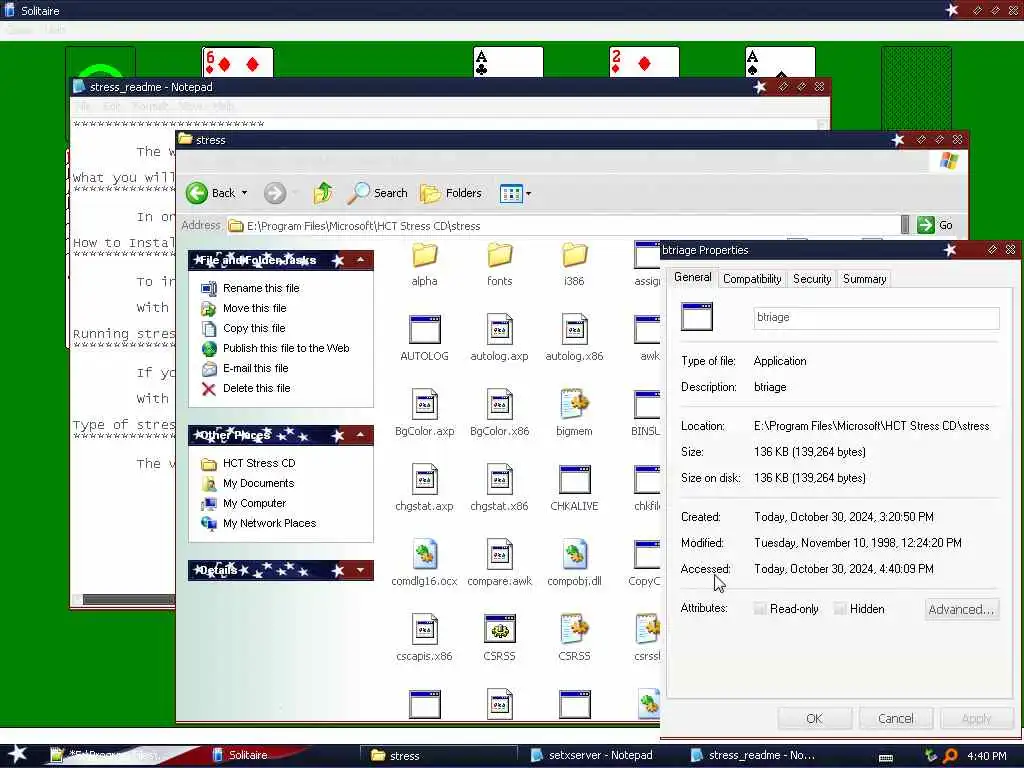Click the green Go arrow button
This screenshot has width=1024, height=768.
925,225
